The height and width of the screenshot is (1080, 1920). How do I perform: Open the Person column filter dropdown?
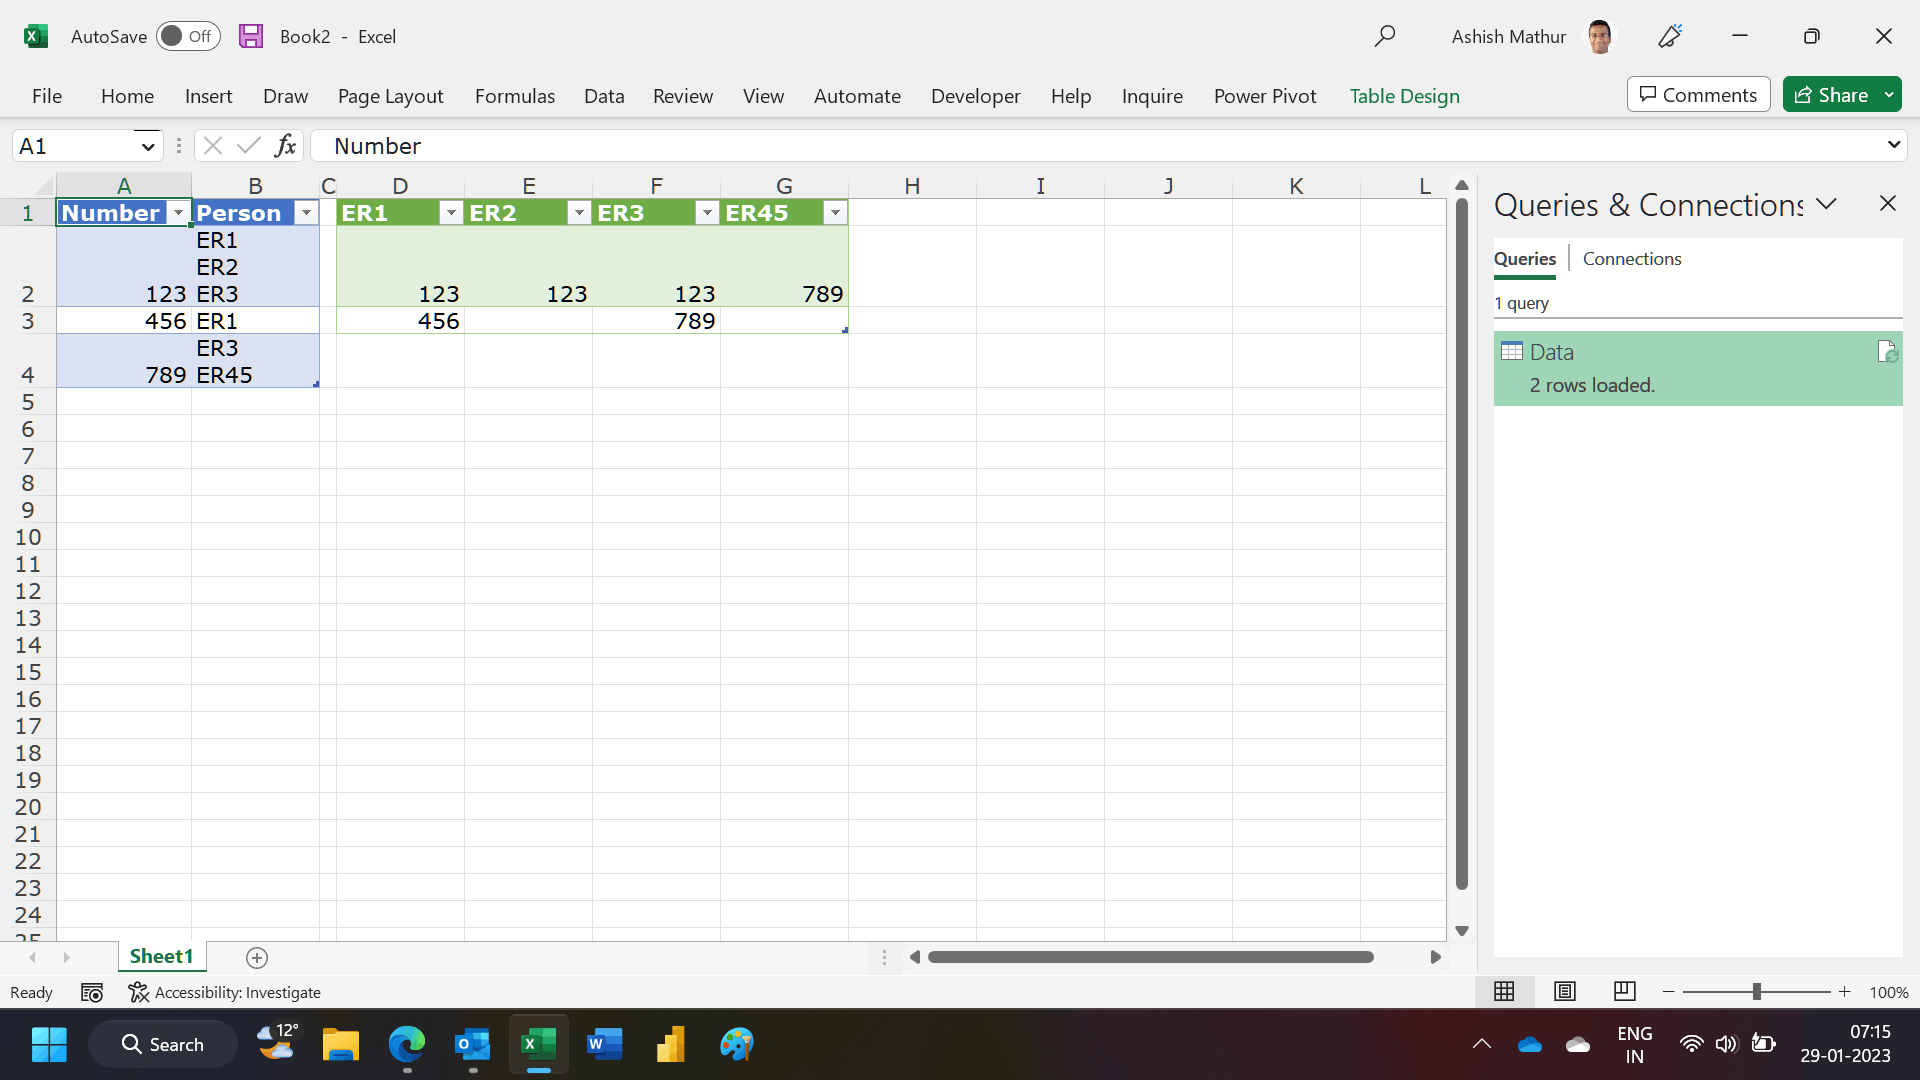pos(306,213)
